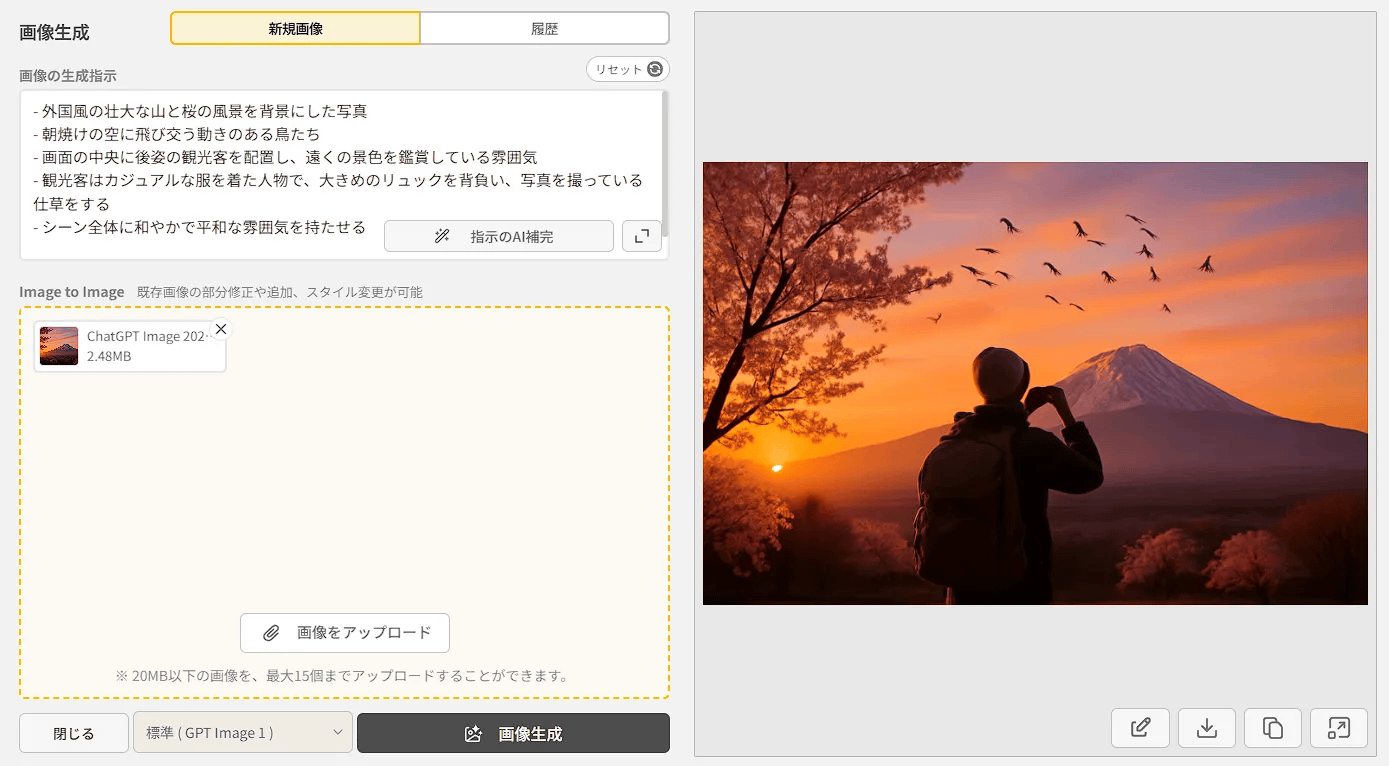Copy the generated image with the copy icon

point(1273,728)
